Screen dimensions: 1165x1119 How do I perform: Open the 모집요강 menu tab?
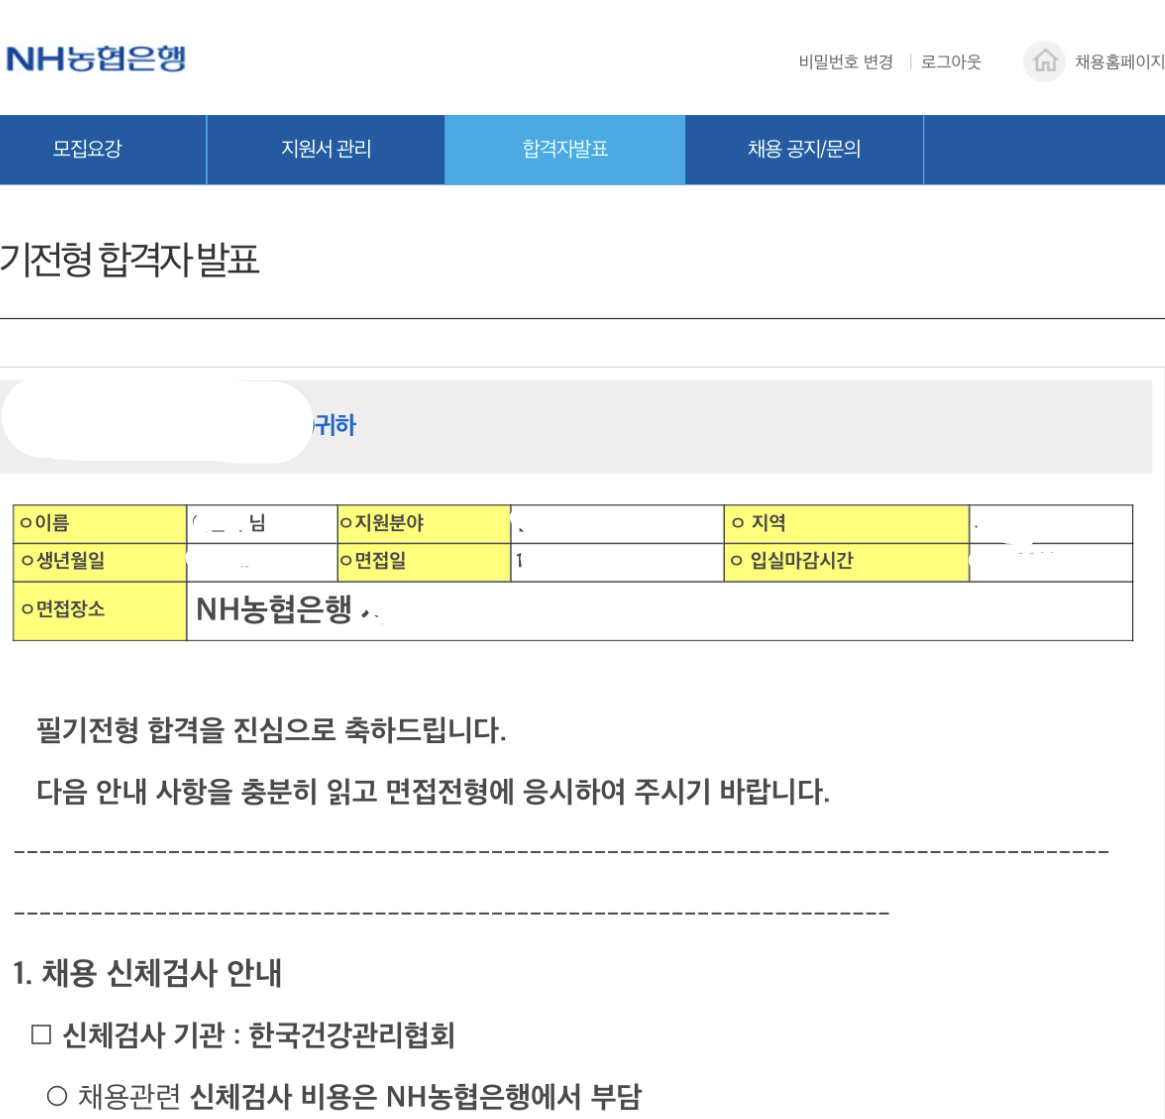(87, 149)
